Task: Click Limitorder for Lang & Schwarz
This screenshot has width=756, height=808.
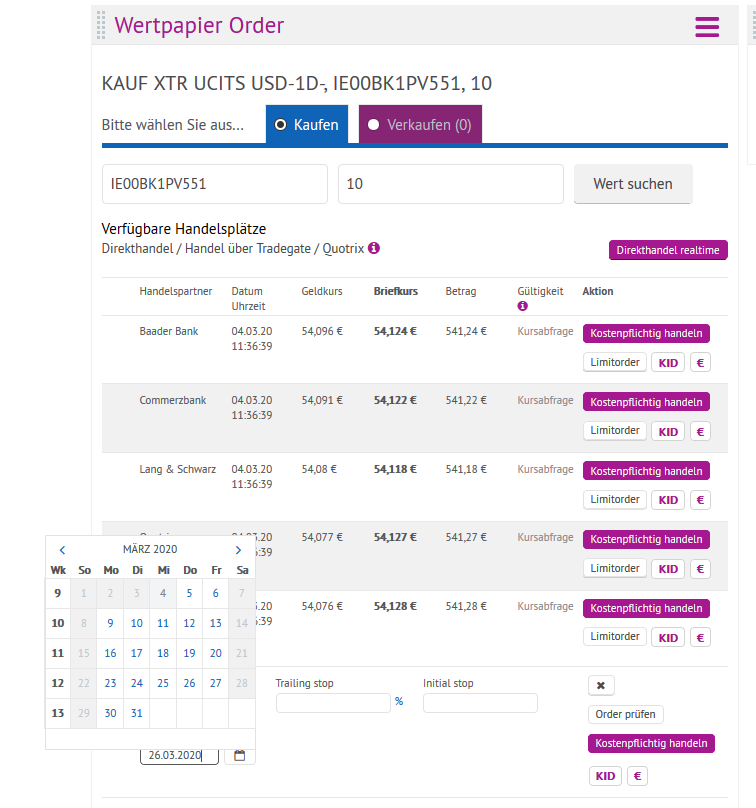Action: (615, 499)
